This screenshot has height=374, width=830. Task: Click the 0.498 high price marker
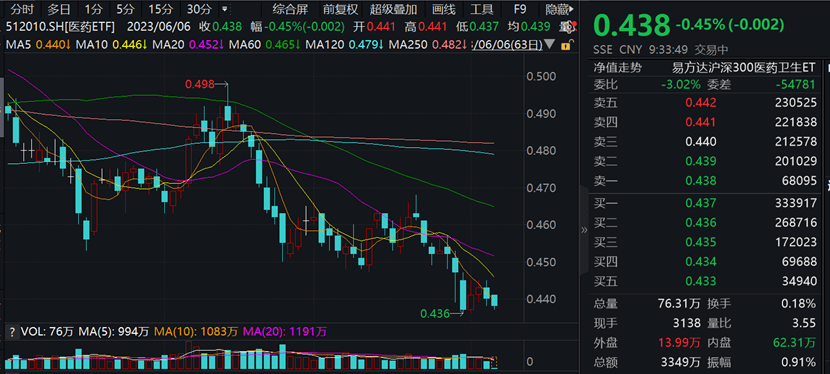[199, 84]
